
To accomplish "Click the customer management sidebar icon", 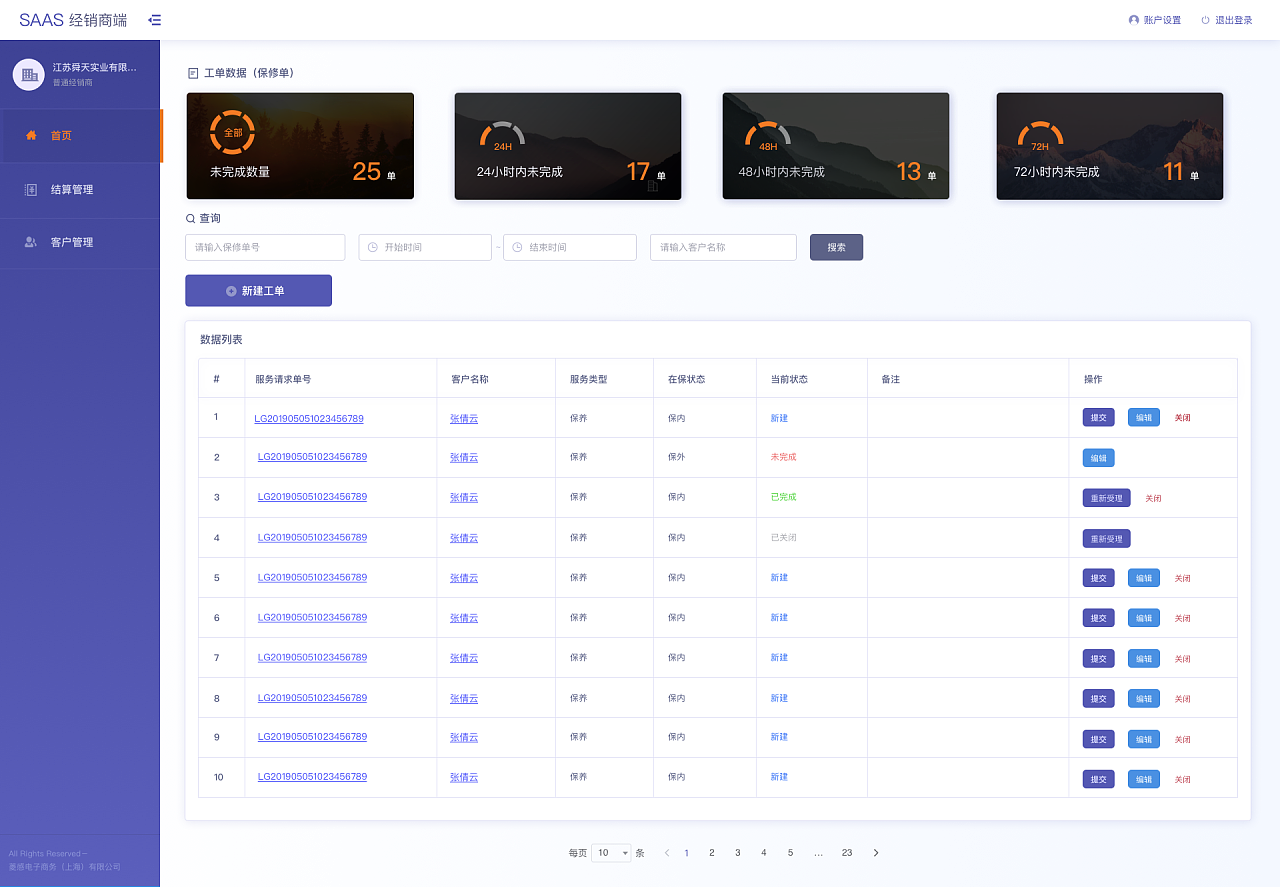I will 31,242.
